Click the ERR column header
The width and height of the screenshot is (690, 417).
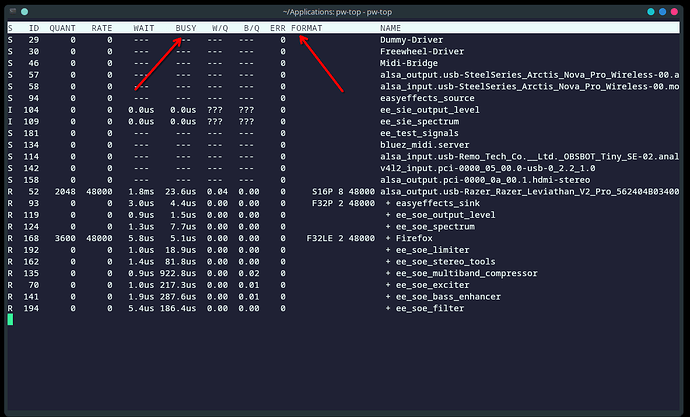click(278, 28)
